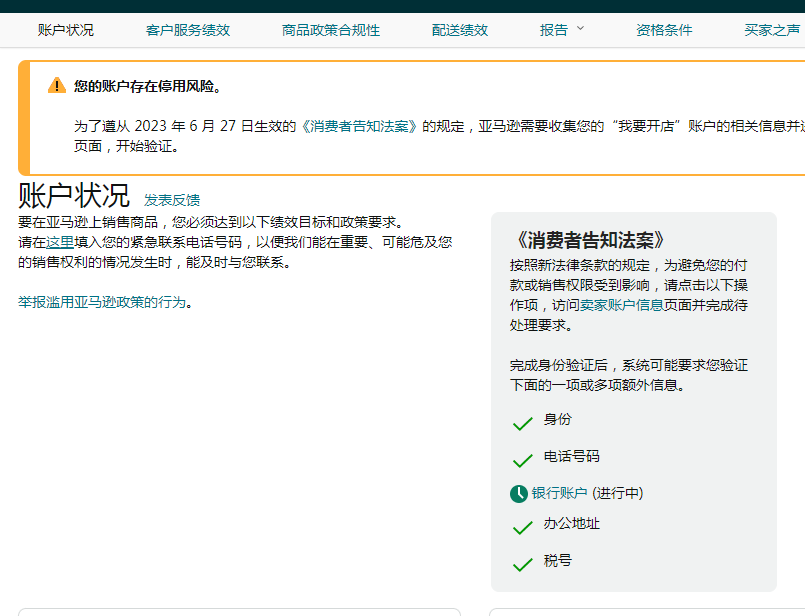
Task: Go to the 配送绩效 tab
Action: click(x=460, y=30)
